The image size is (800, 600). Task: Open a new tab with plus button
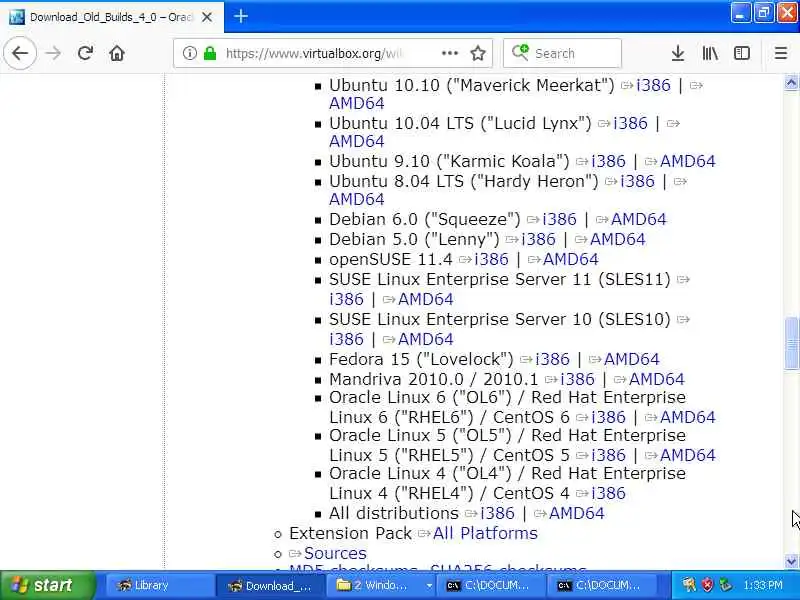coord(241,16)
